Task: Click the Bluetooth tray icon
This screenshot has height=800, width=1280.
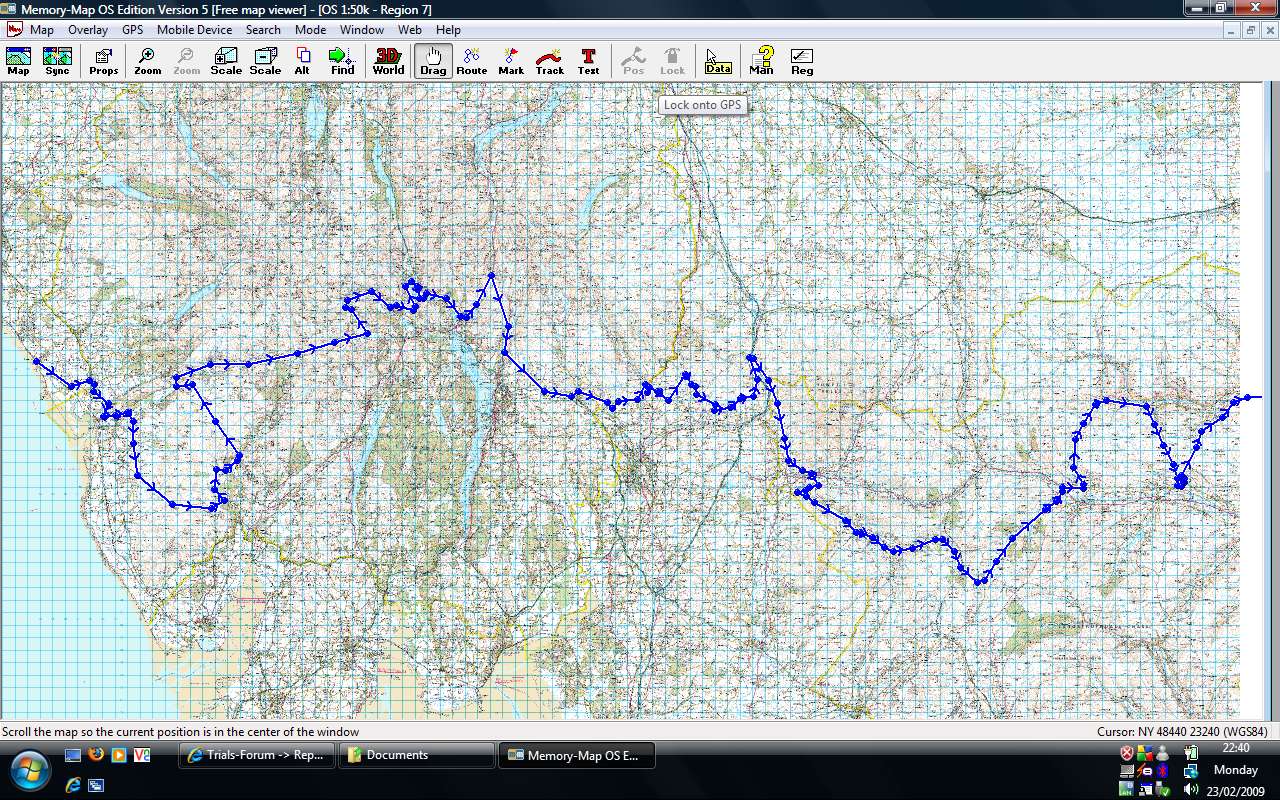Action: point(1162,771)
